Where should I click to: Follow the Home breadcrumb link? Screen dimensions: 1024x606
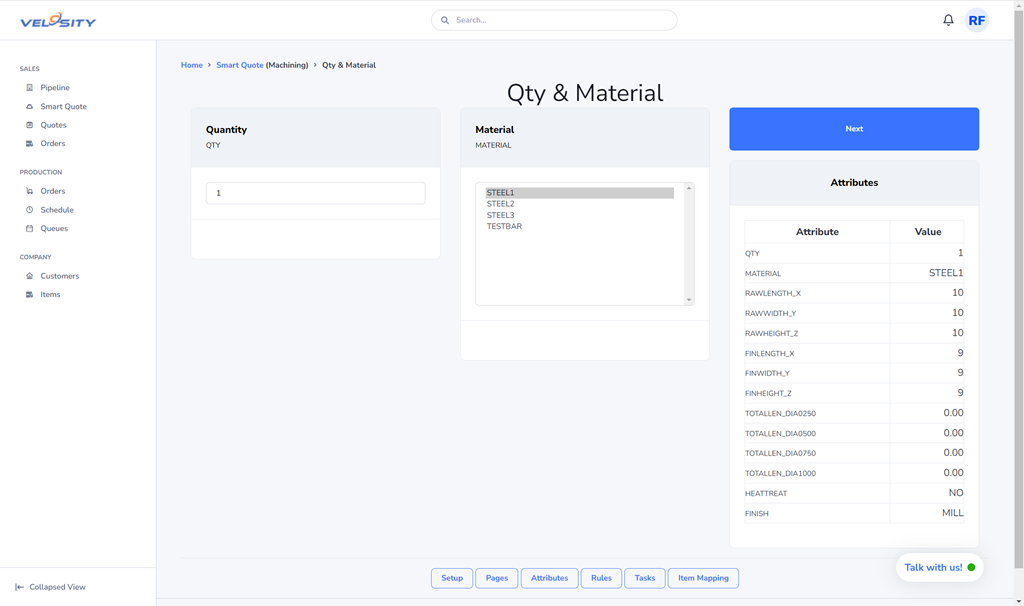pos(191,65)
